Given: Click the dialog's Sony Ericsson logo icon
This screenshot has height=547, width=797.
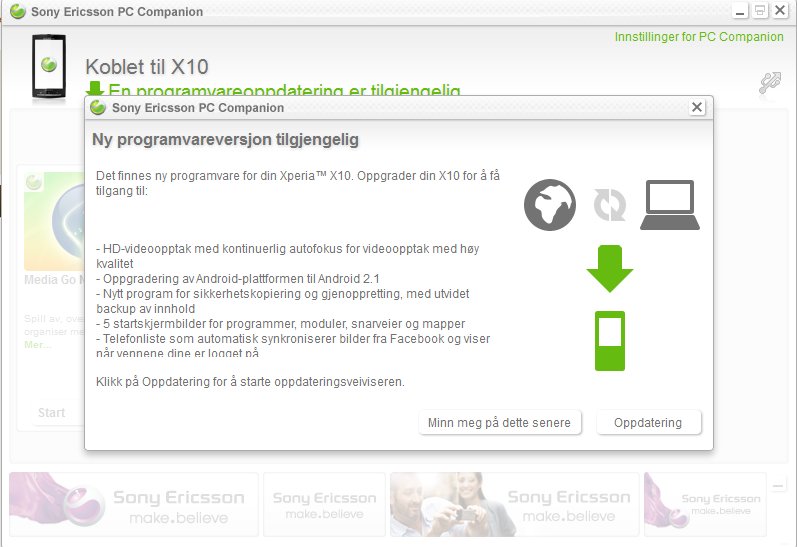Looking at the screenshot, I should (x=98, y=107).
